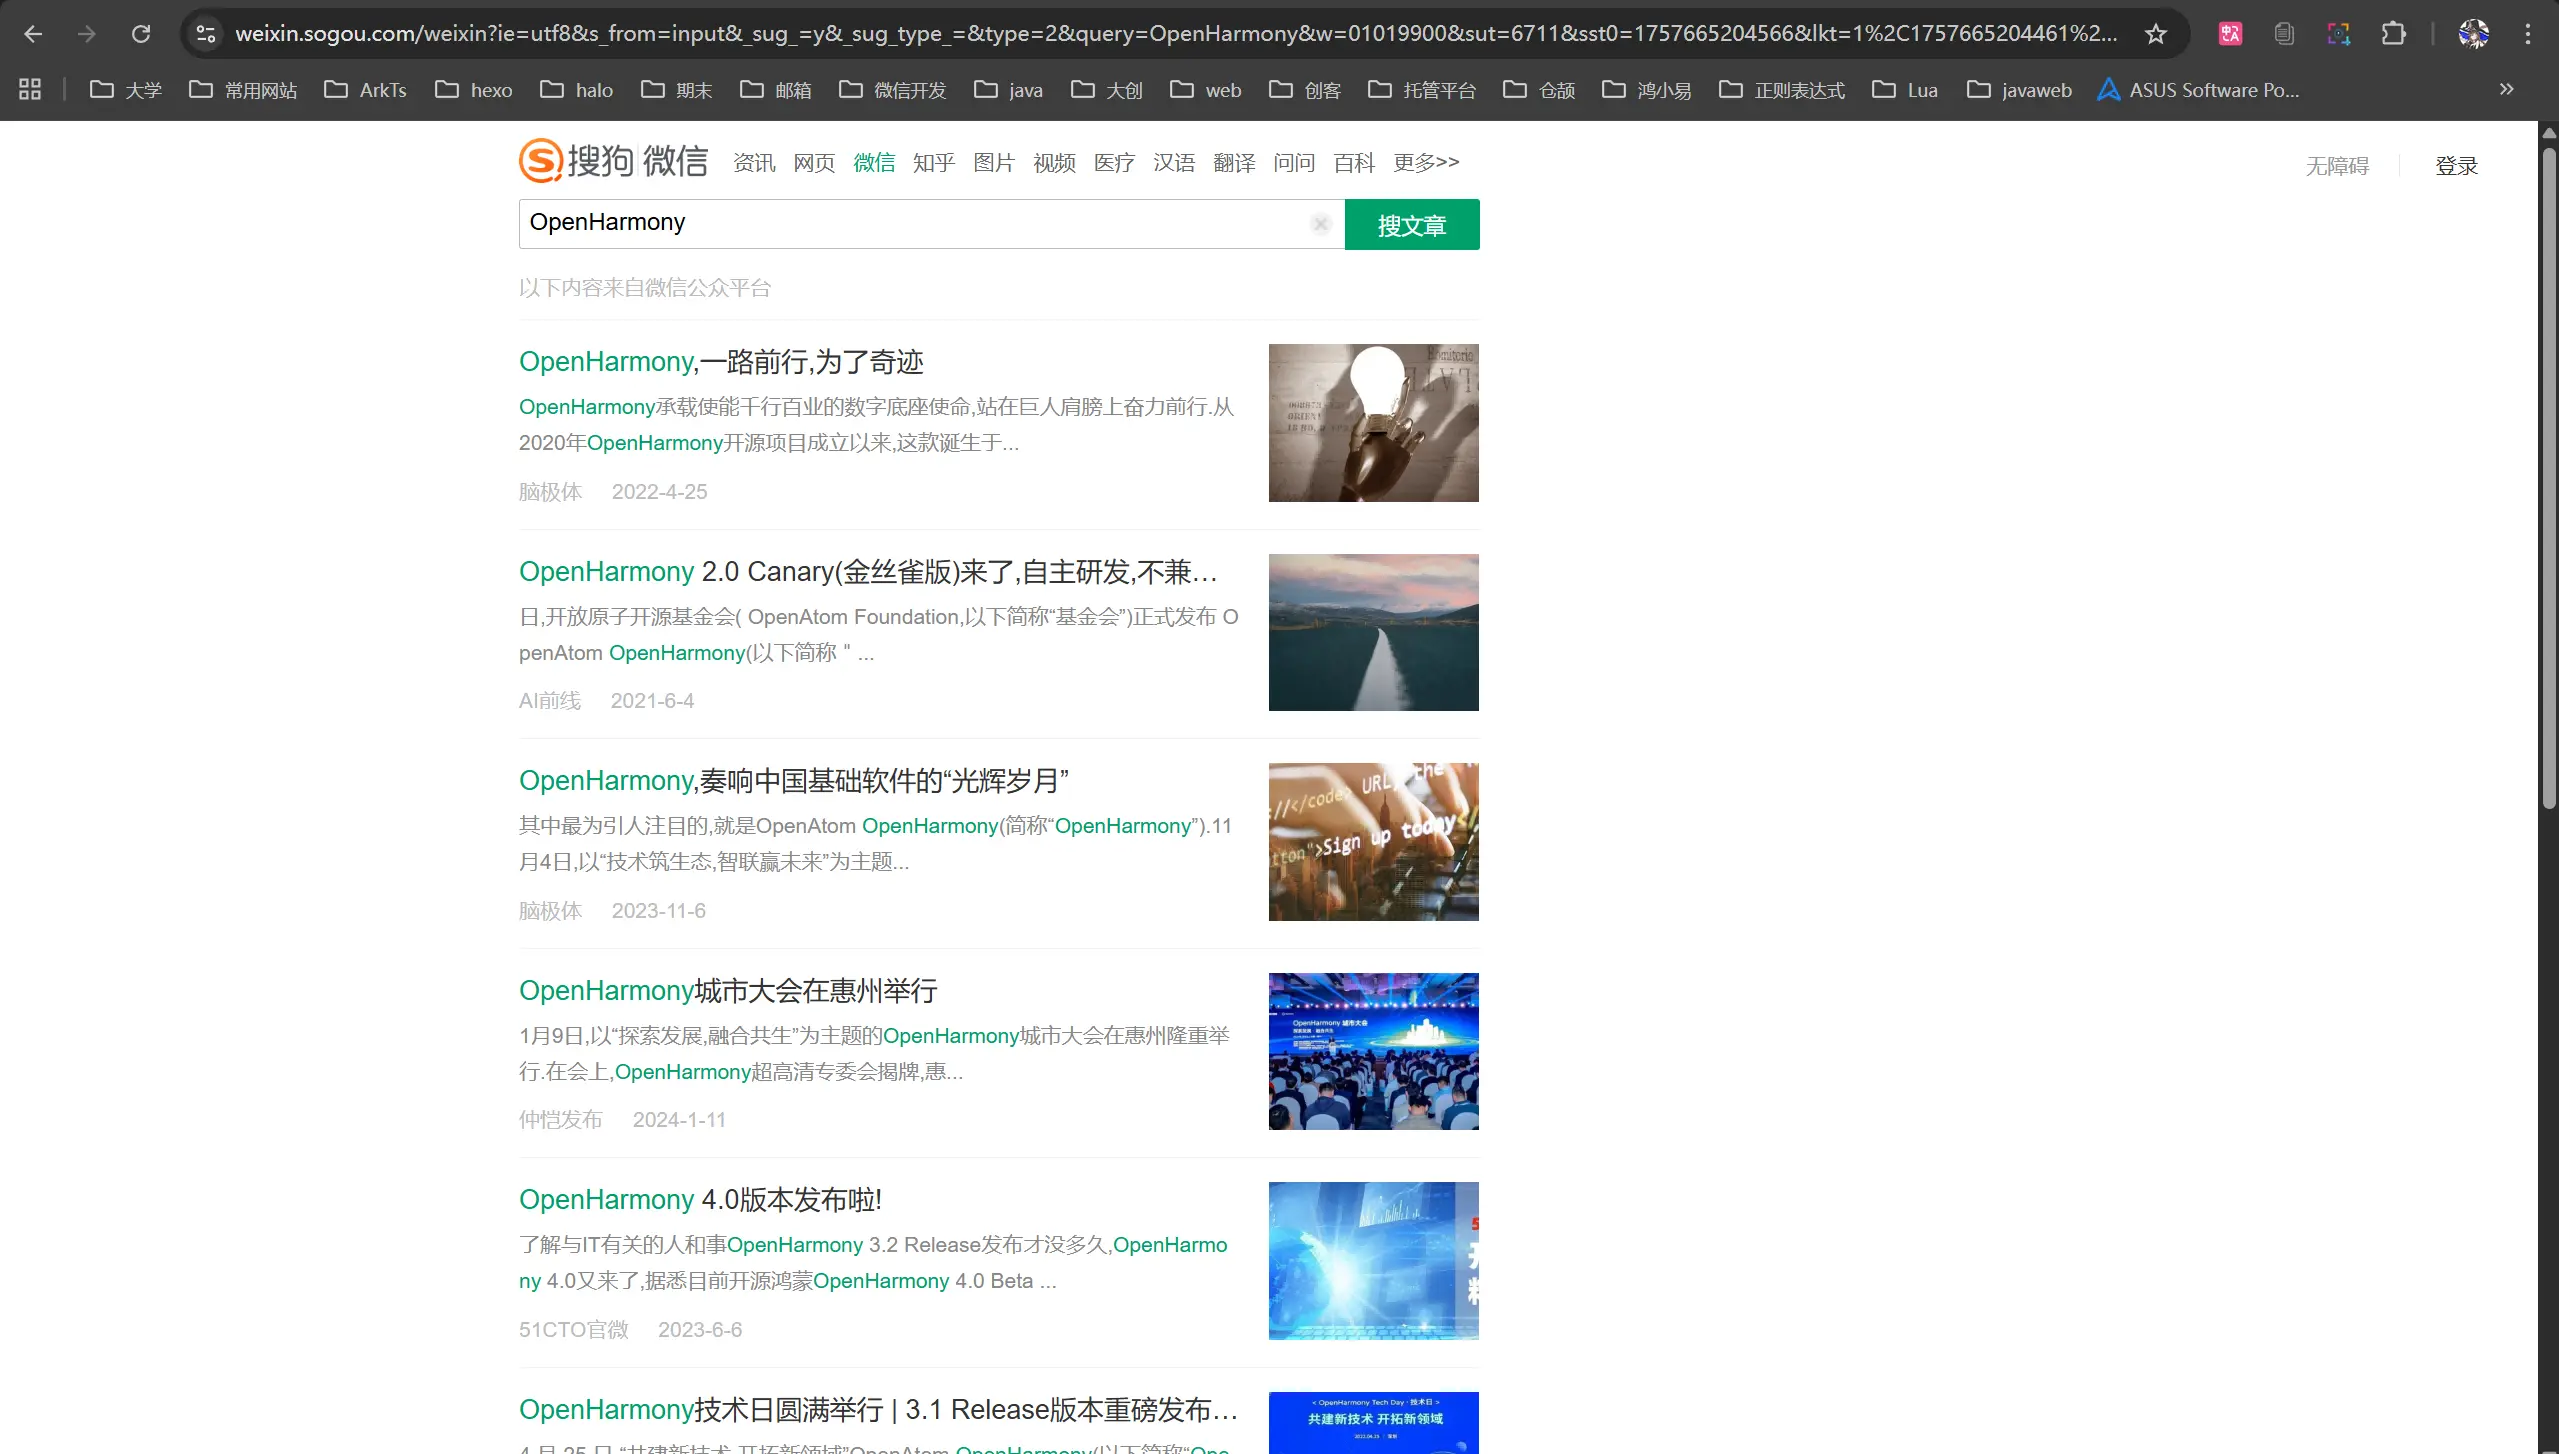2559x1454 pixels.
Task: Click the browser back arrow
Action: [33, 34]
